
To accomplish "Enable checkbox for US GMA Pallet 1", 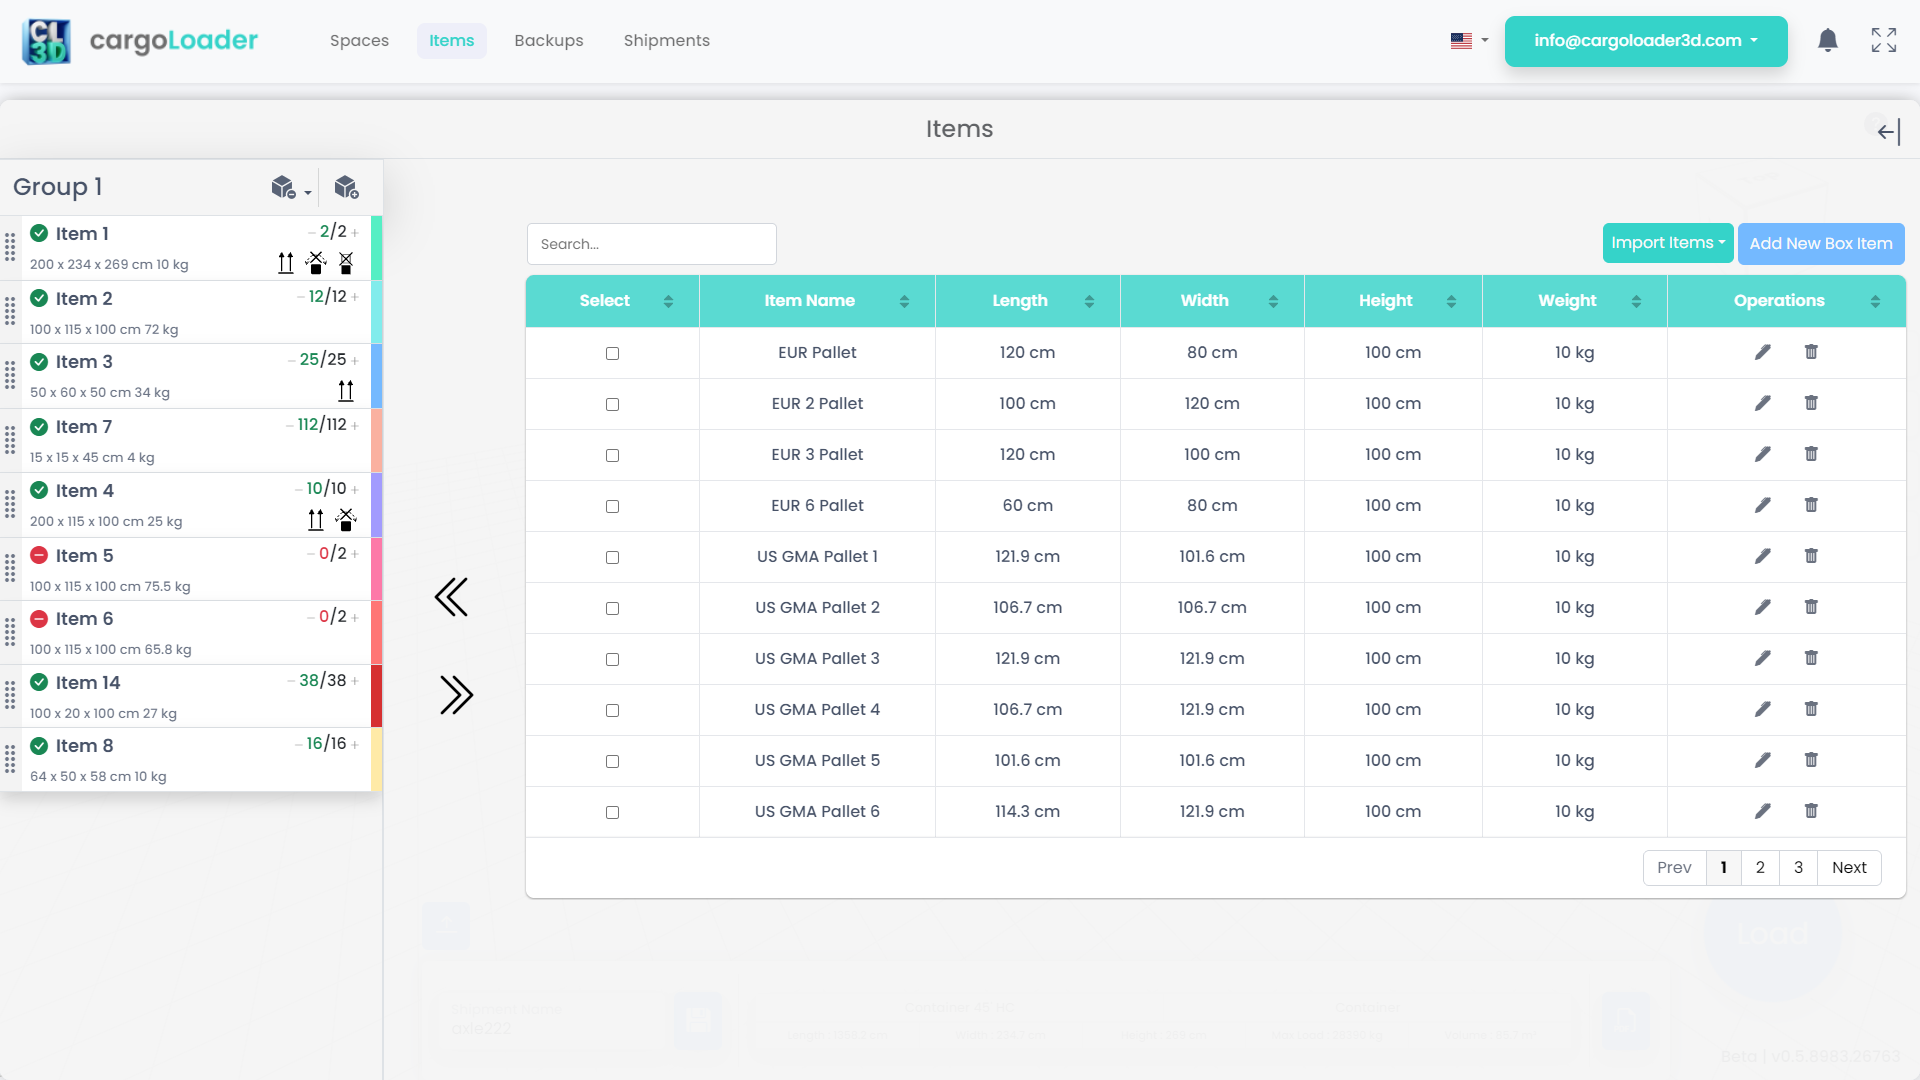I will (612, 556).
